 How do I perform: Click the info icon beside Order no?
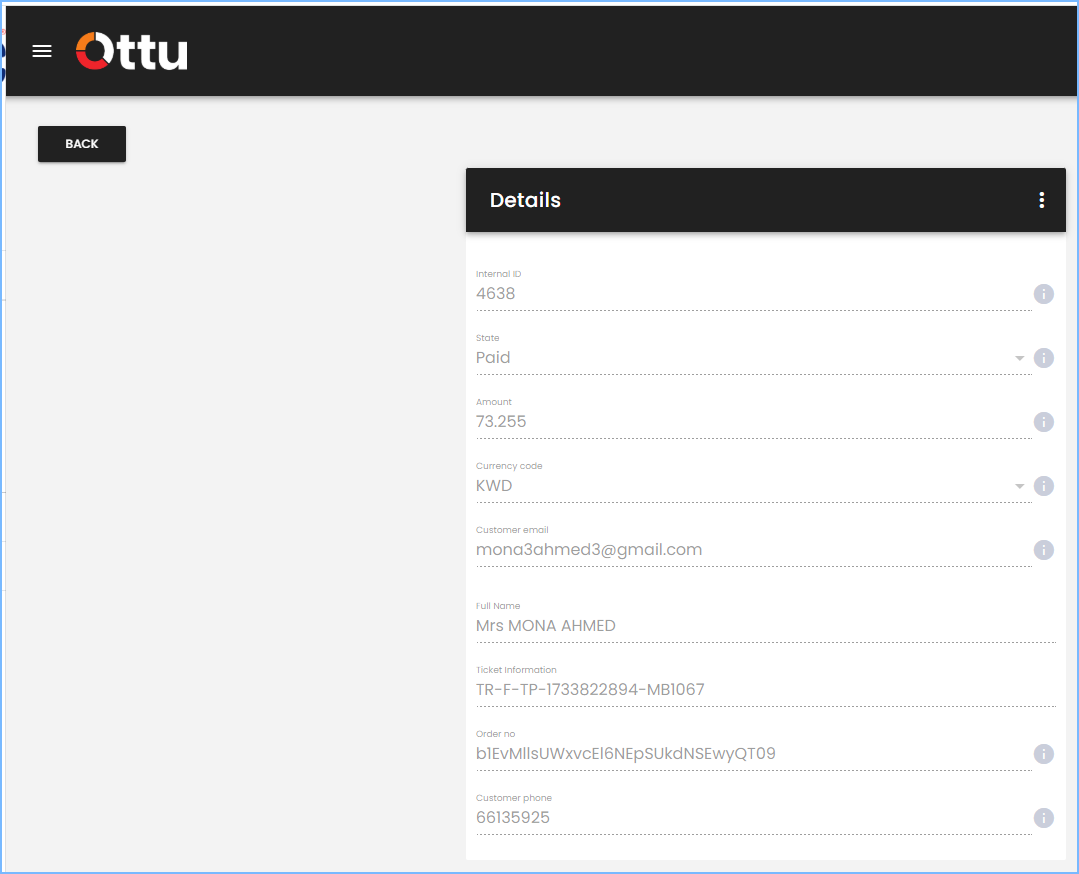[x=1043, y=754]
